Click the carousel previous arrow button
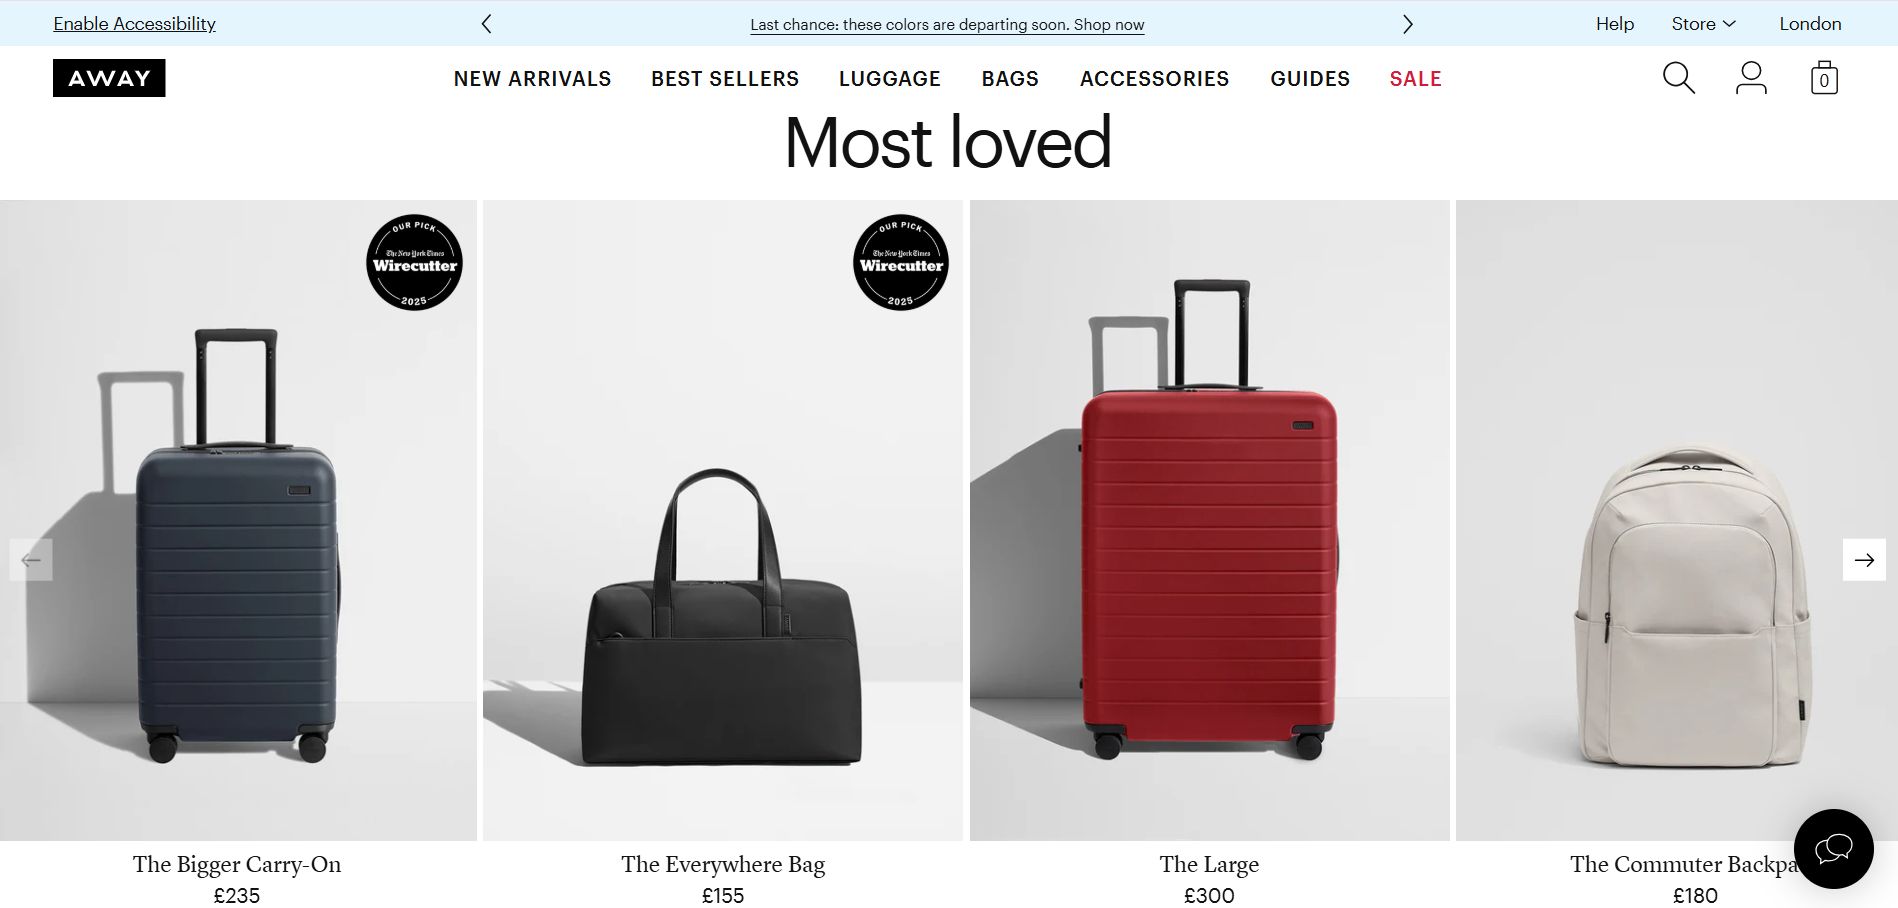The width and height of the screenshot is (1898, 908). (x=31, y=560)
